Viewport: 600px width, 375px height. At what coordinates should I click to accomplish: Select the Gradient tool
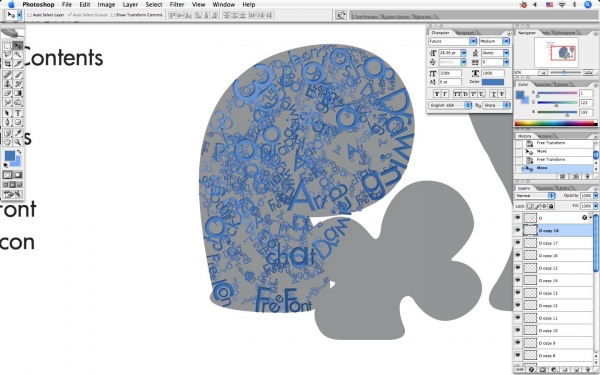pyautogui.click(x=18, y=93)
